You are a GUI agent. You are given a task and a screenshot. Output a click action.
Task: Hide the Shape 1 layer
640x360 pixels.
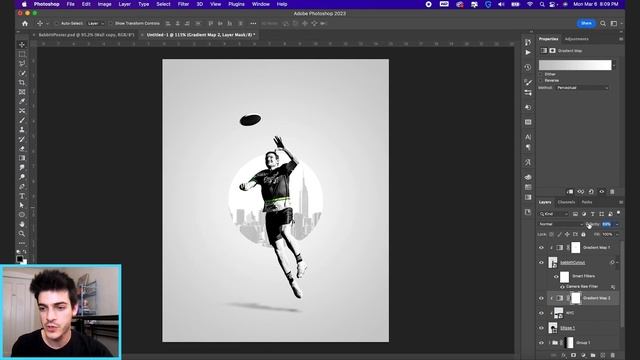[x=542, y=328]
